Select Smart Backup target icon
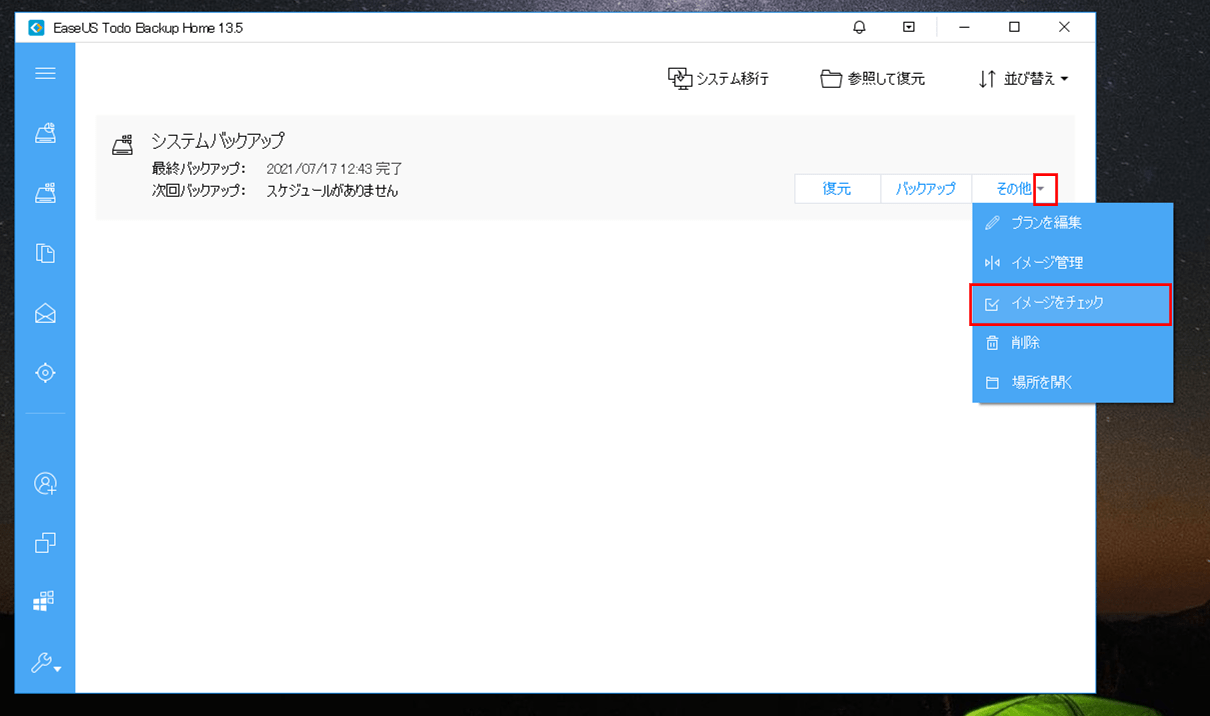 coord(45,373)
